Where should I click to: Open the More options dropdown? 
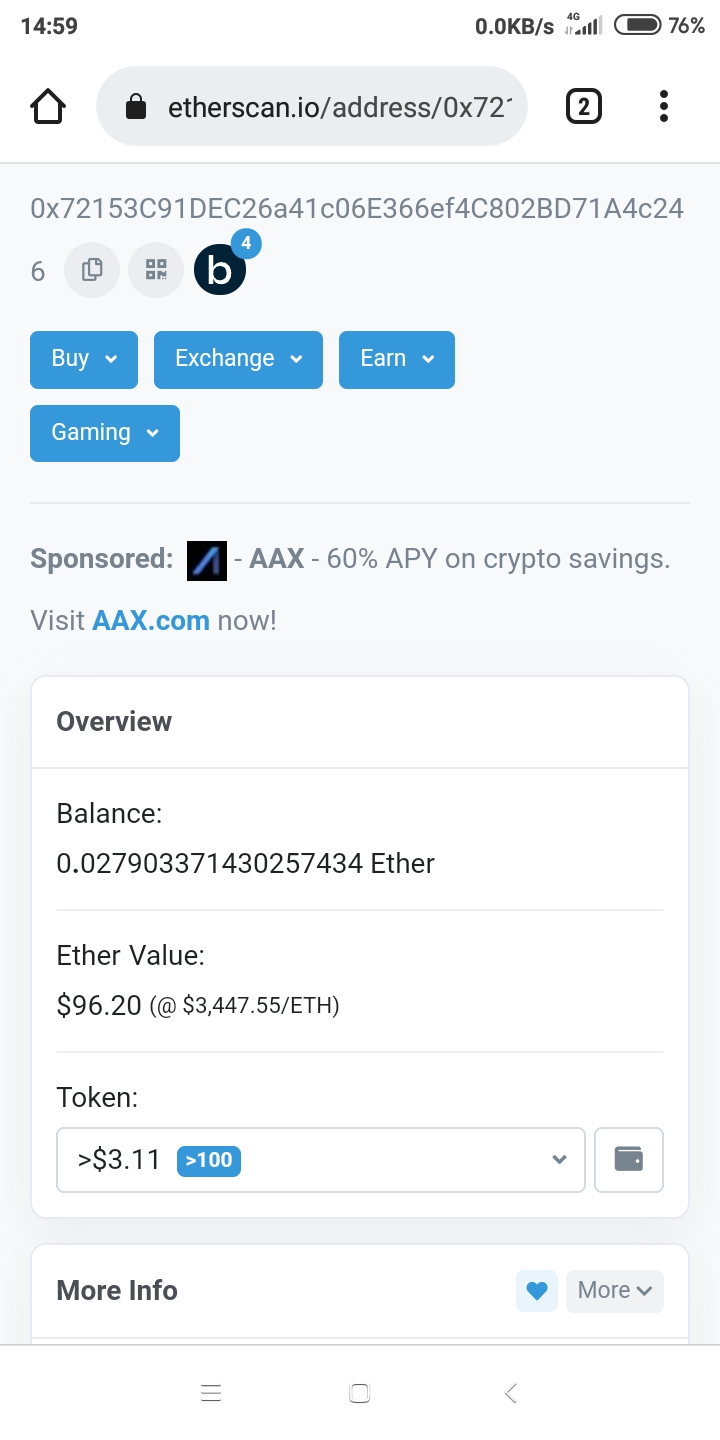[614, 1291]
